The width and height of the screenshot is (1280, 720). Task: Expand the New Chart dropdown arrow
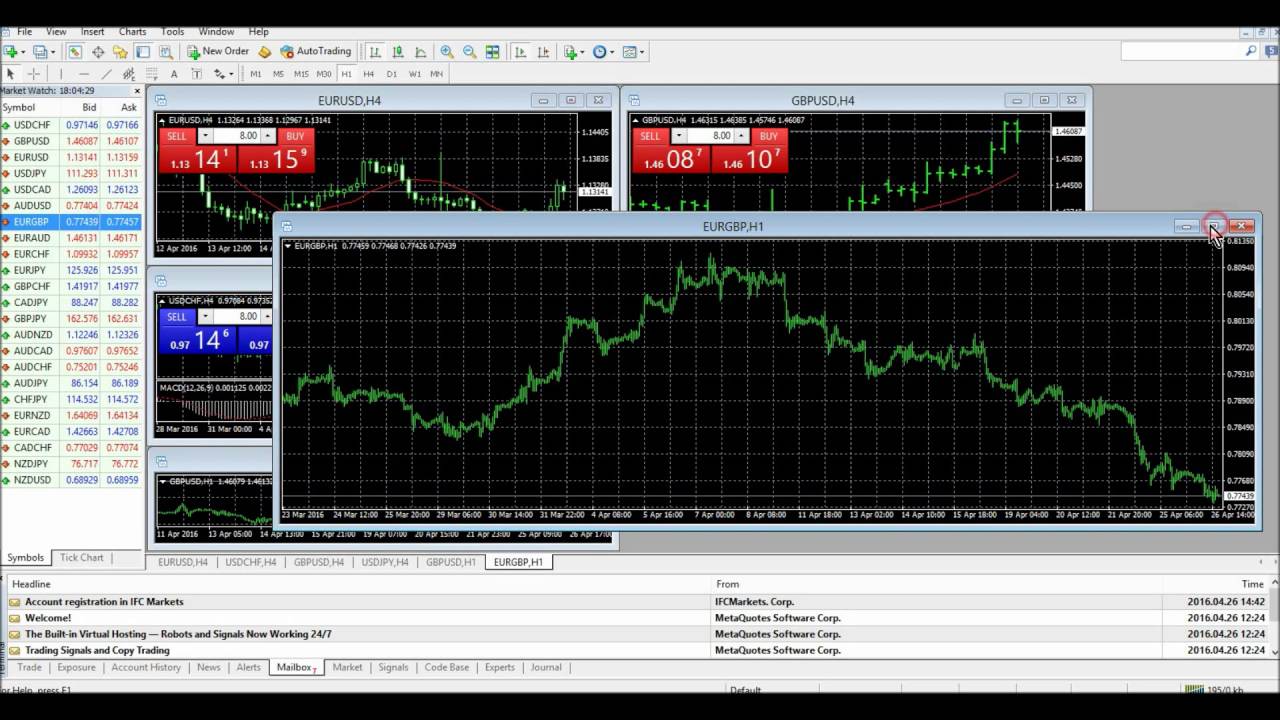coord(23,52)
